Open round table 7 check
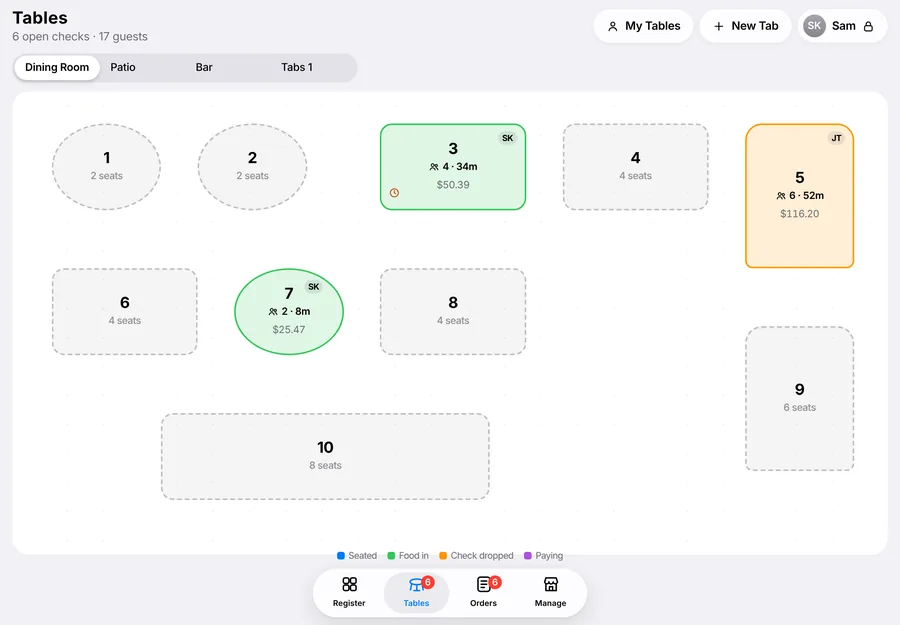Image resolution: width=900 pixels, height=625 pixels. [x=289, y=312]
